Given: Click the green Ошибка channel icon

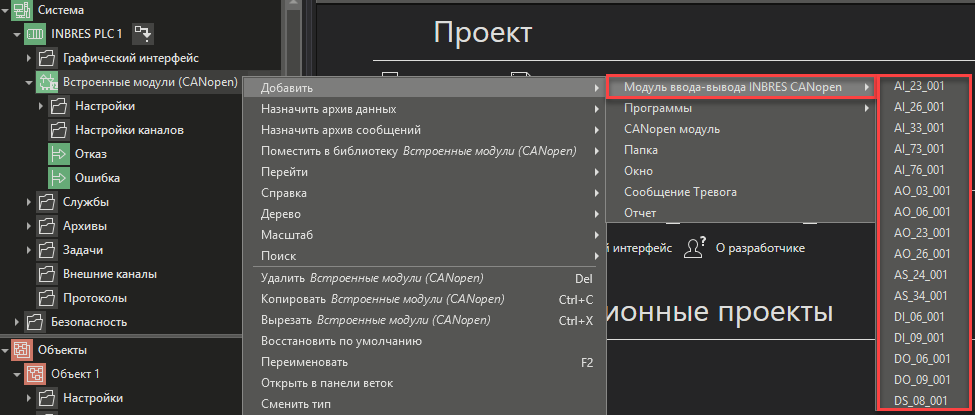Looking at the screenshot, I should tap(58, 178).
